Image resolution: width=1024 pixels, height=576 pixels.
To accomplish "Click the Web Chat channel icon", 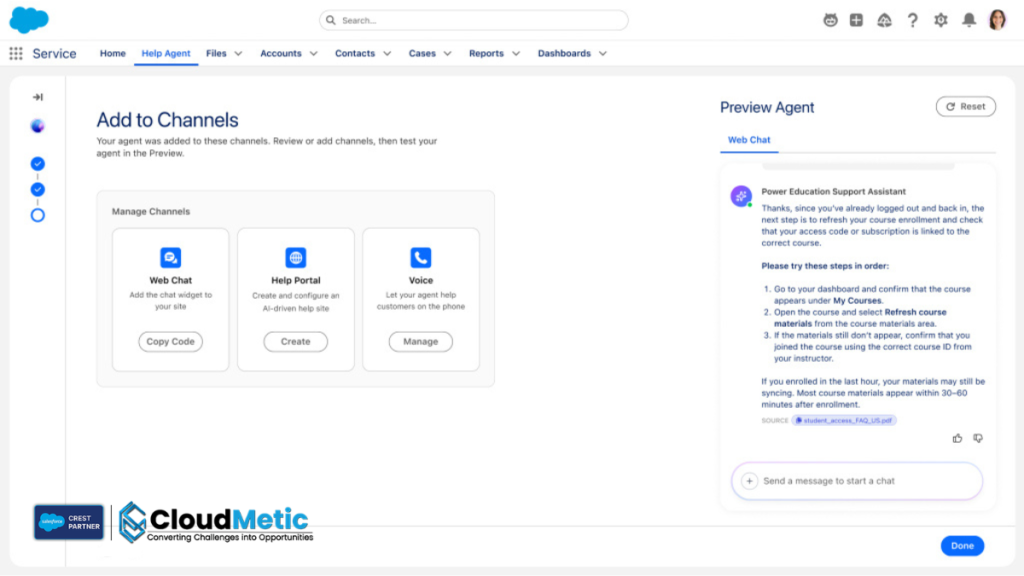I will pyautogui.click(x=170, y=257).
